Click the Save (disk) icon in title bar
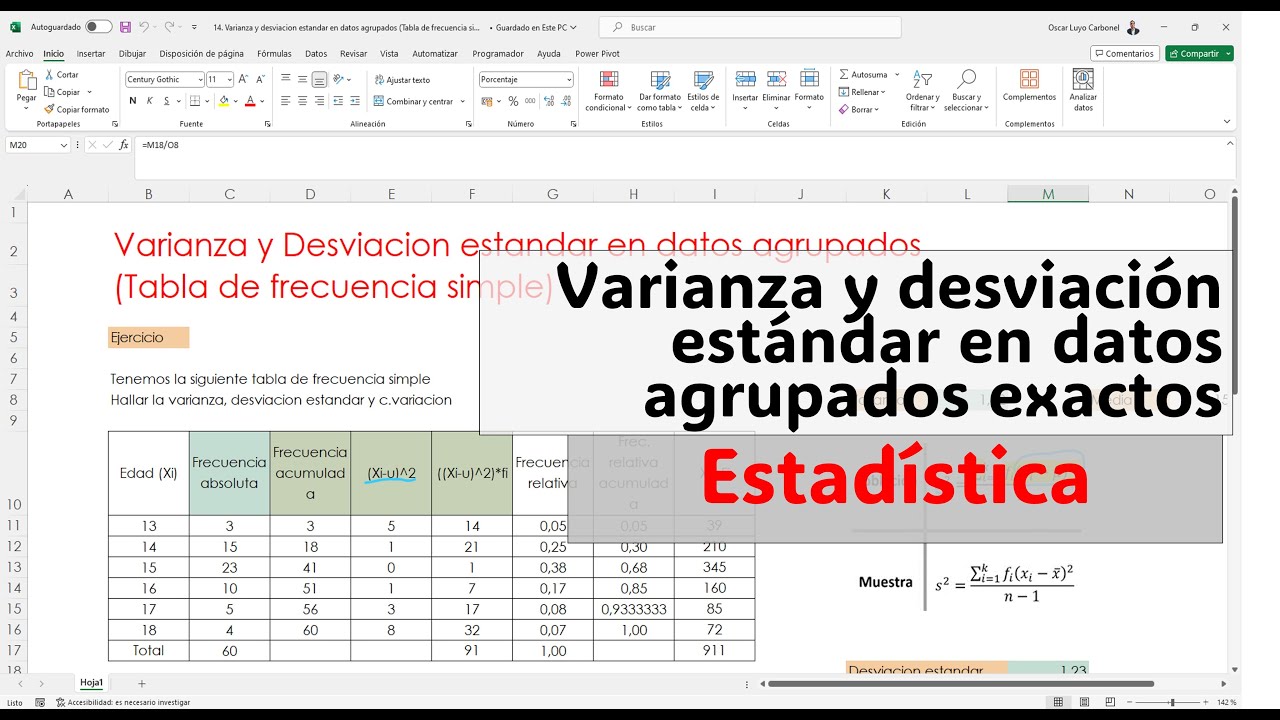Screen dimensions: 1280x720 pyautogui.click(x=125, y=27)
